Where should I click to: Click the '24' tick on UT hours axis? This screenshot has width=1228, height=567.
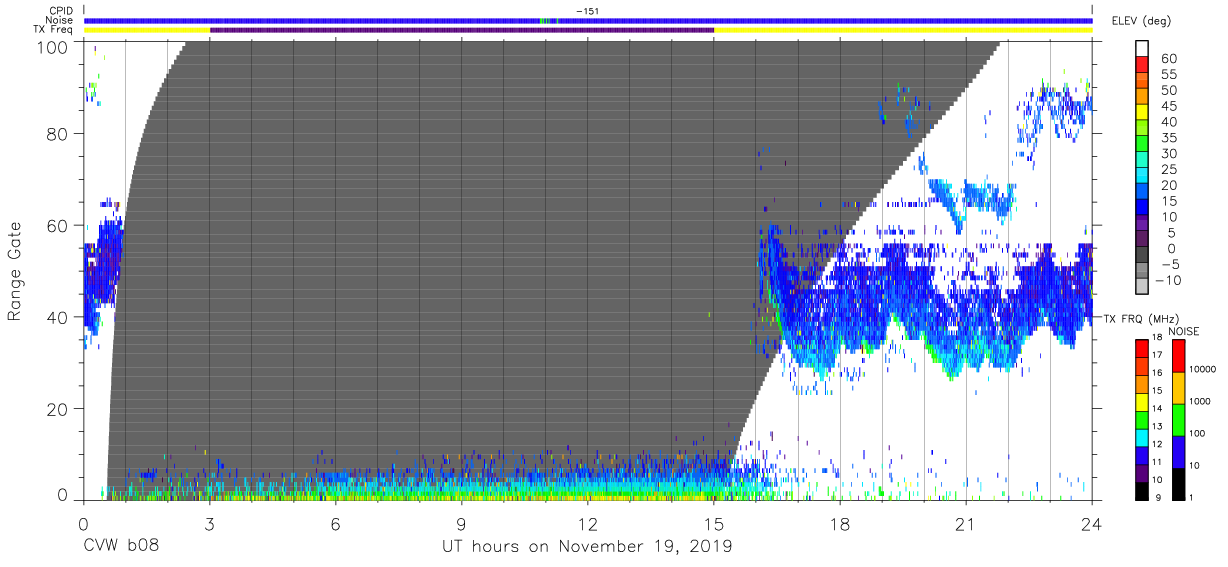(1091, 522)
